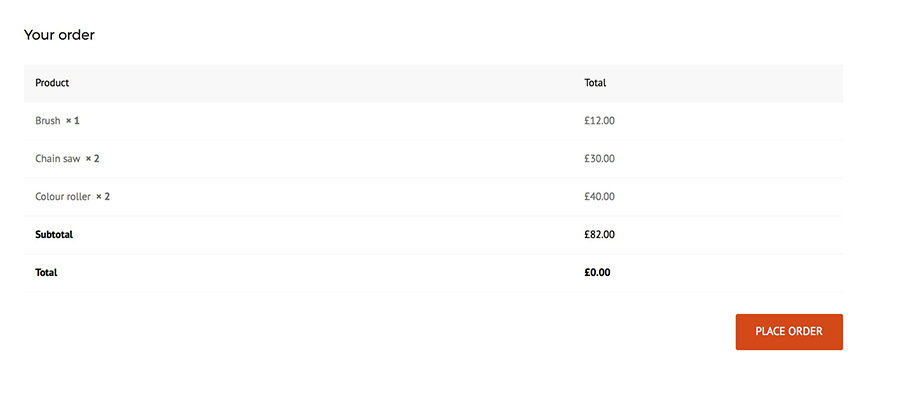Click the Place Order button
Image resolution: width=900 pixels, height=395 pixels.
click(x=789, y=332)
